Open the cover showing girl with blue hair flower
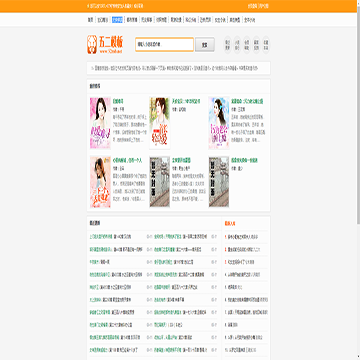360x360 pixels. (219, 123)
